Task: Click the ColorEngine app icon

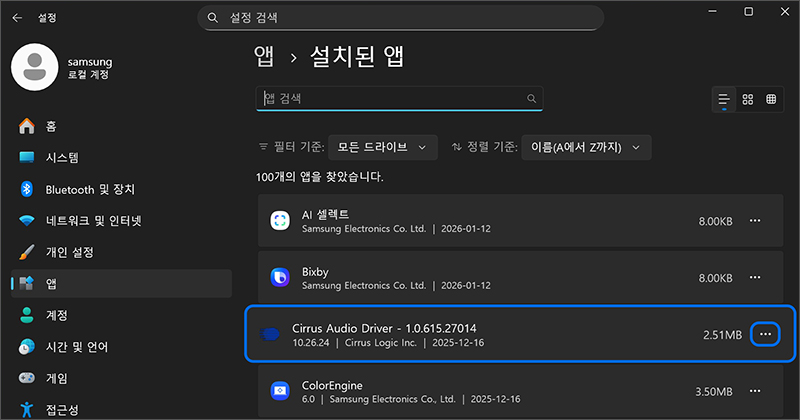Action: pyautogui.click(x=280, y=391)
